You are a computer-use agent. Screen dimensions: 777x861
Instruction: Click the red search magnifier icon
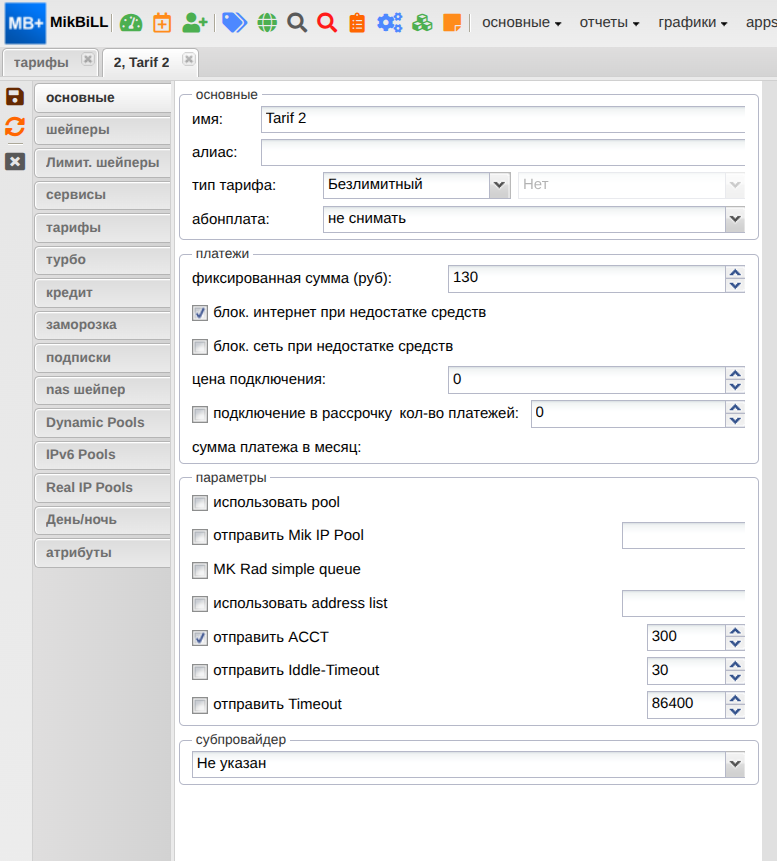[x=327, y=23]
